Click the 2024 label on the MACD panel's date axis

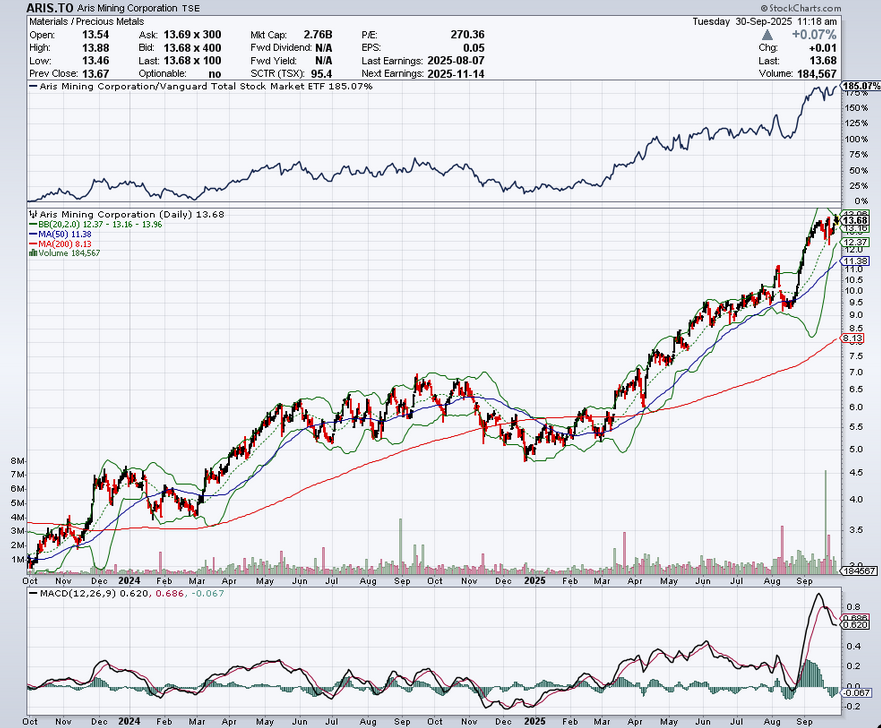pyautogui.click(x=130, y=720)
